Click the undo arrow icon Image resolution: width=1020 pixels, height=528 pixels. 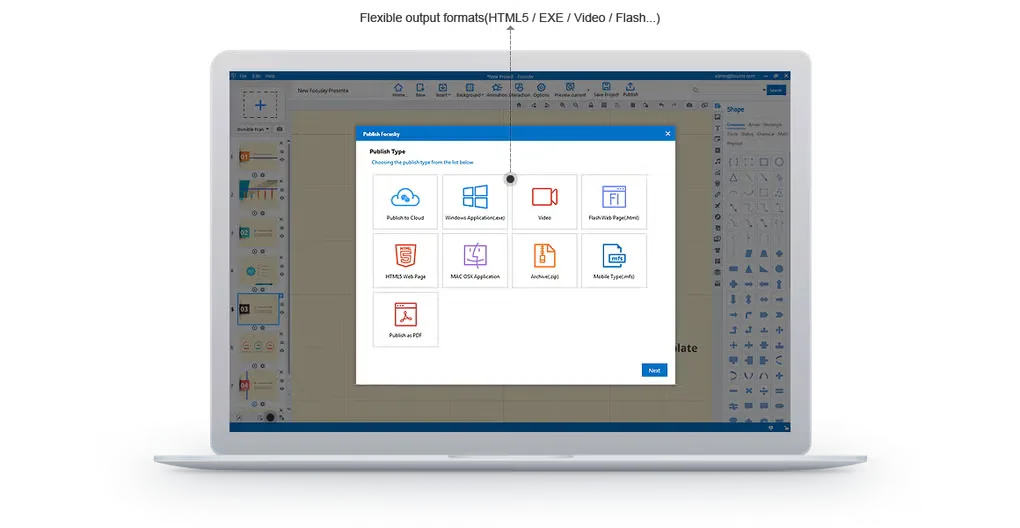click(662, 105)
